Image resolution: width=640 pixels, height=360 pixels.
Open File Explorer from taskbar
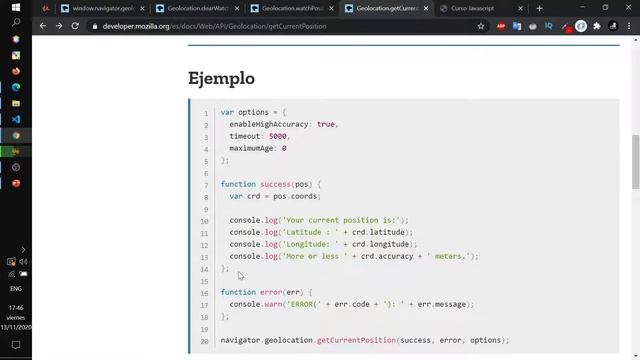[x=16, y=103]
